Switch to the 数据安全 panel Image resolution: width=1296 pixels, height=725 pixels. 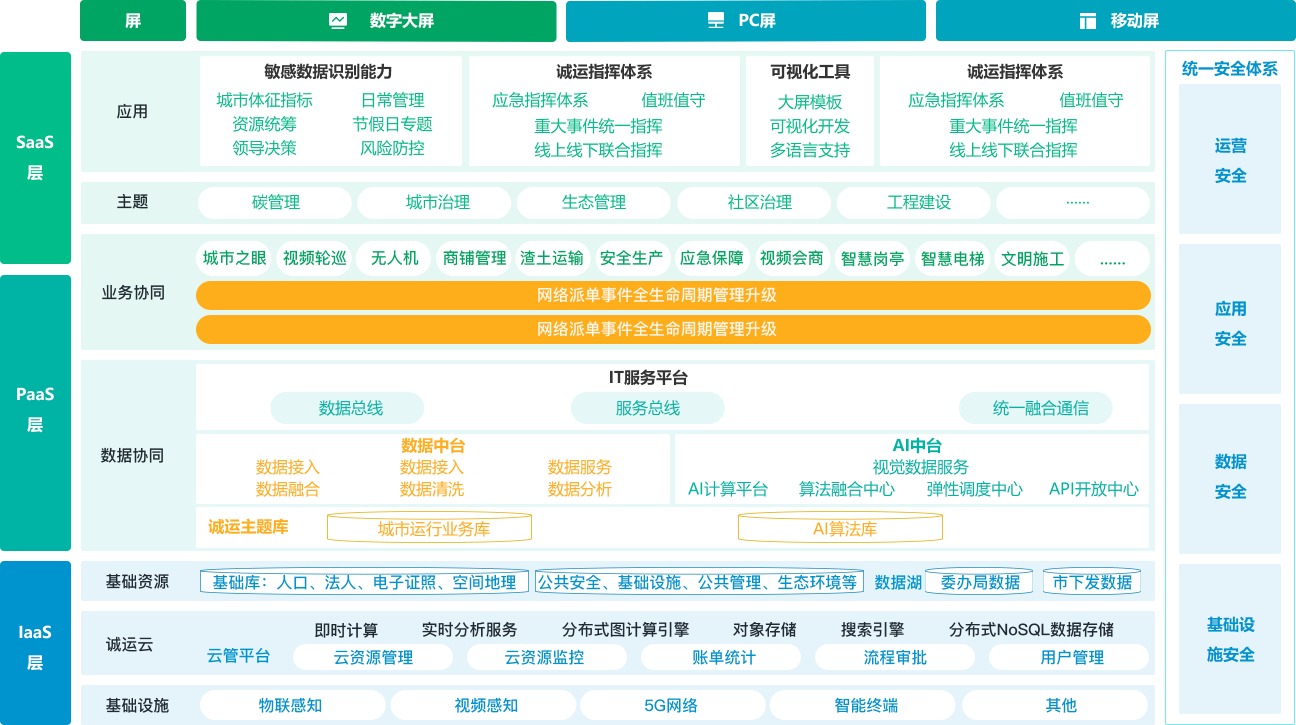[x=1229, y=476]
